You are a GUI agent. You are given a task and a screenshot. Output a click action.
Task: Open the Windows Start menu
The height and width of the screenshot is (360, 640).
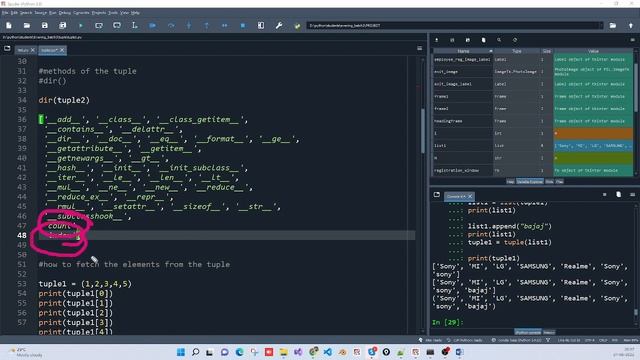click(x=181, y=352)
